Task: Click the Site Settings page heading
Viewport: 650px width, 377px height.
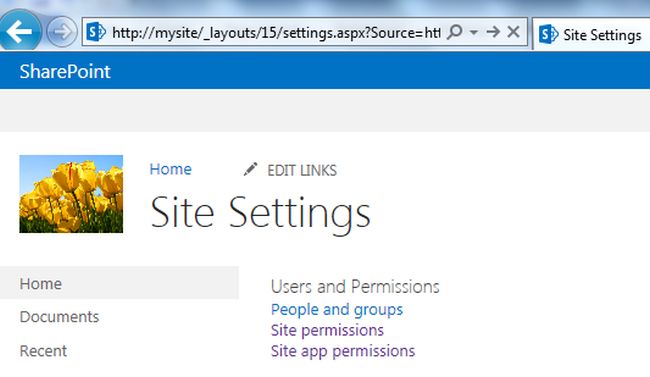Action: (260, 214)
